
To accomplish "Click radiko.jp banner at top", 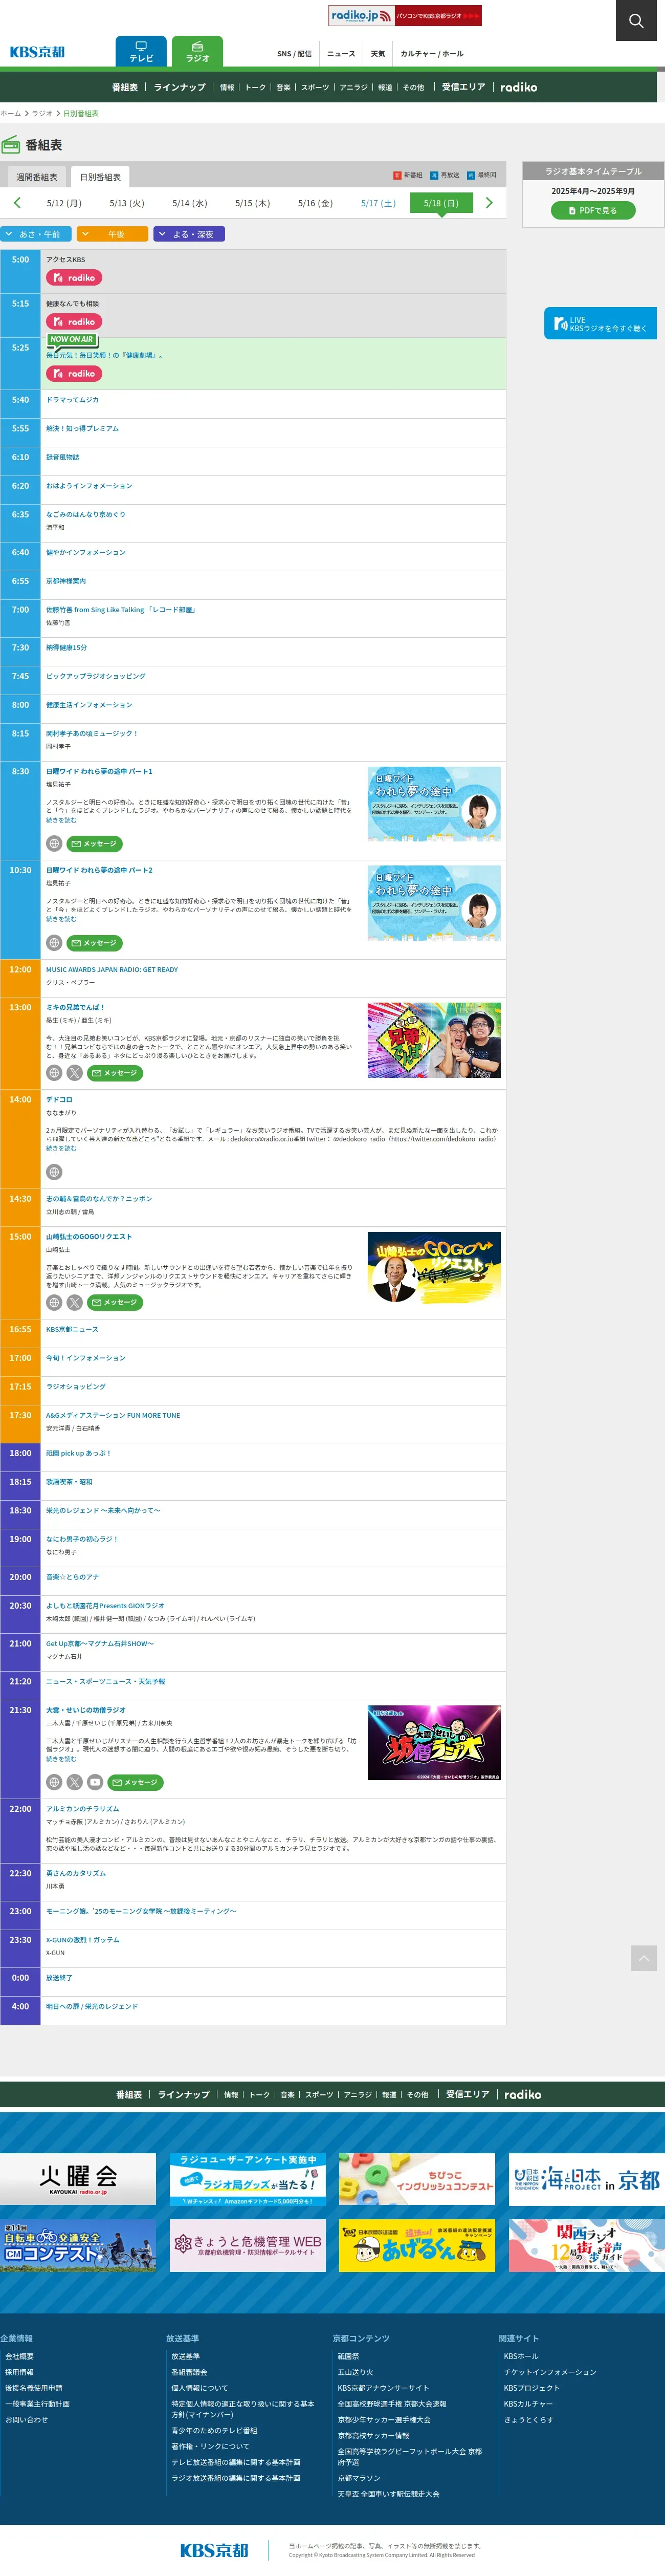I will 405,15.
